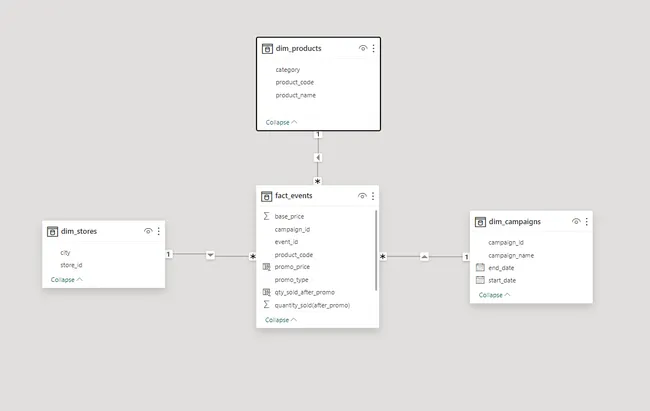Collapse the fact_events table card

(x=281, y=320)
